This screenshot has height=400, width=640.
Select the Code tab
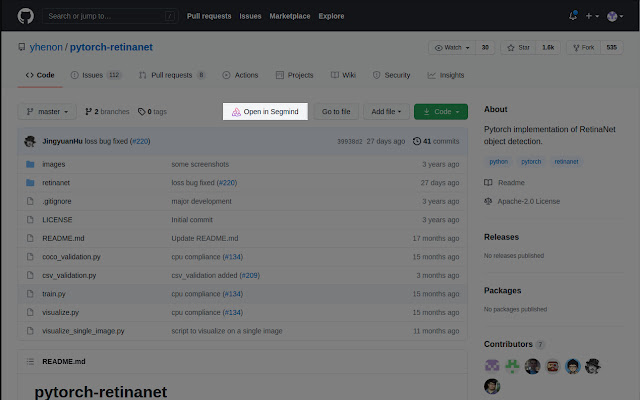point(40,75)
